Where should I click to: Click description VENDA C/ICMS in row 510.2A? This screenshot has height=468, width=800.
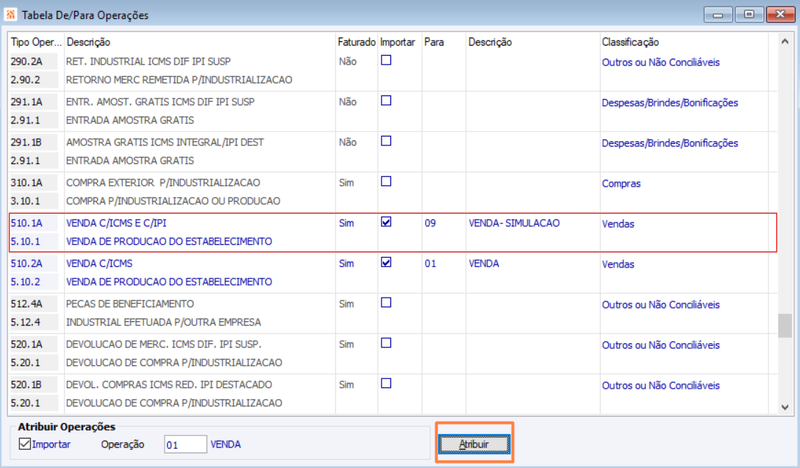point(99,263)
